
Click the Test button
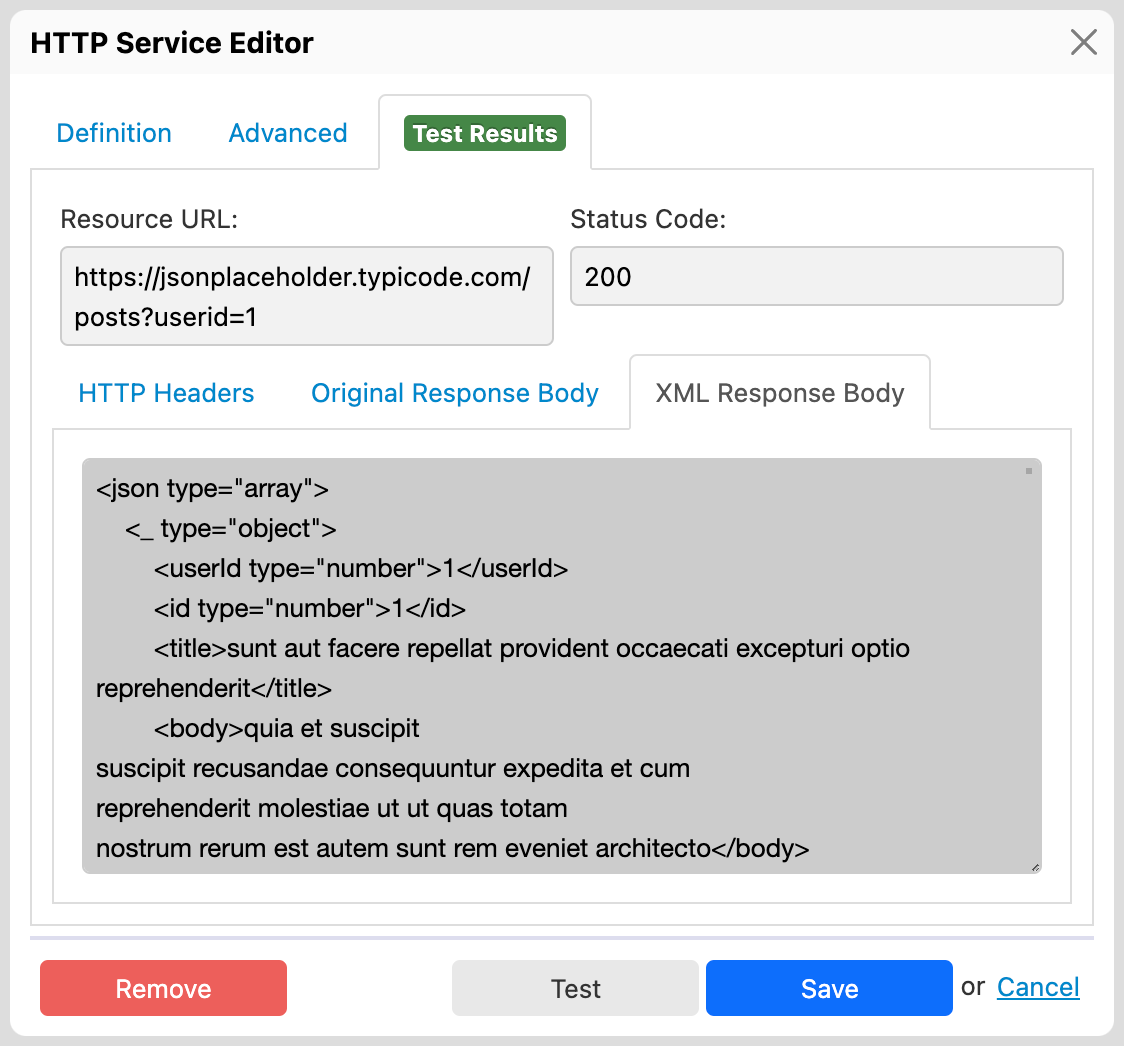[575, 988]
